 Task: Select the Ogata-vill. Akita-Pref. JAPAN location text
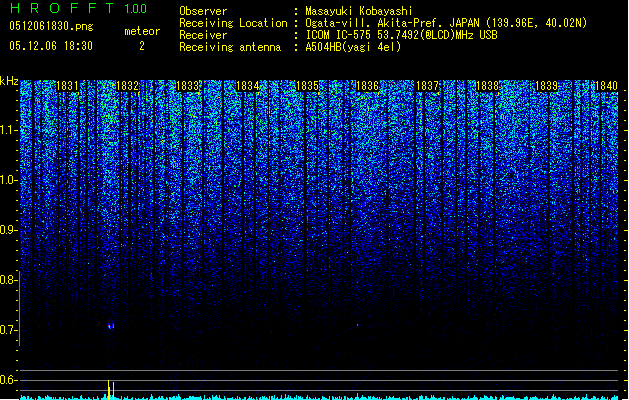[446, 23]
